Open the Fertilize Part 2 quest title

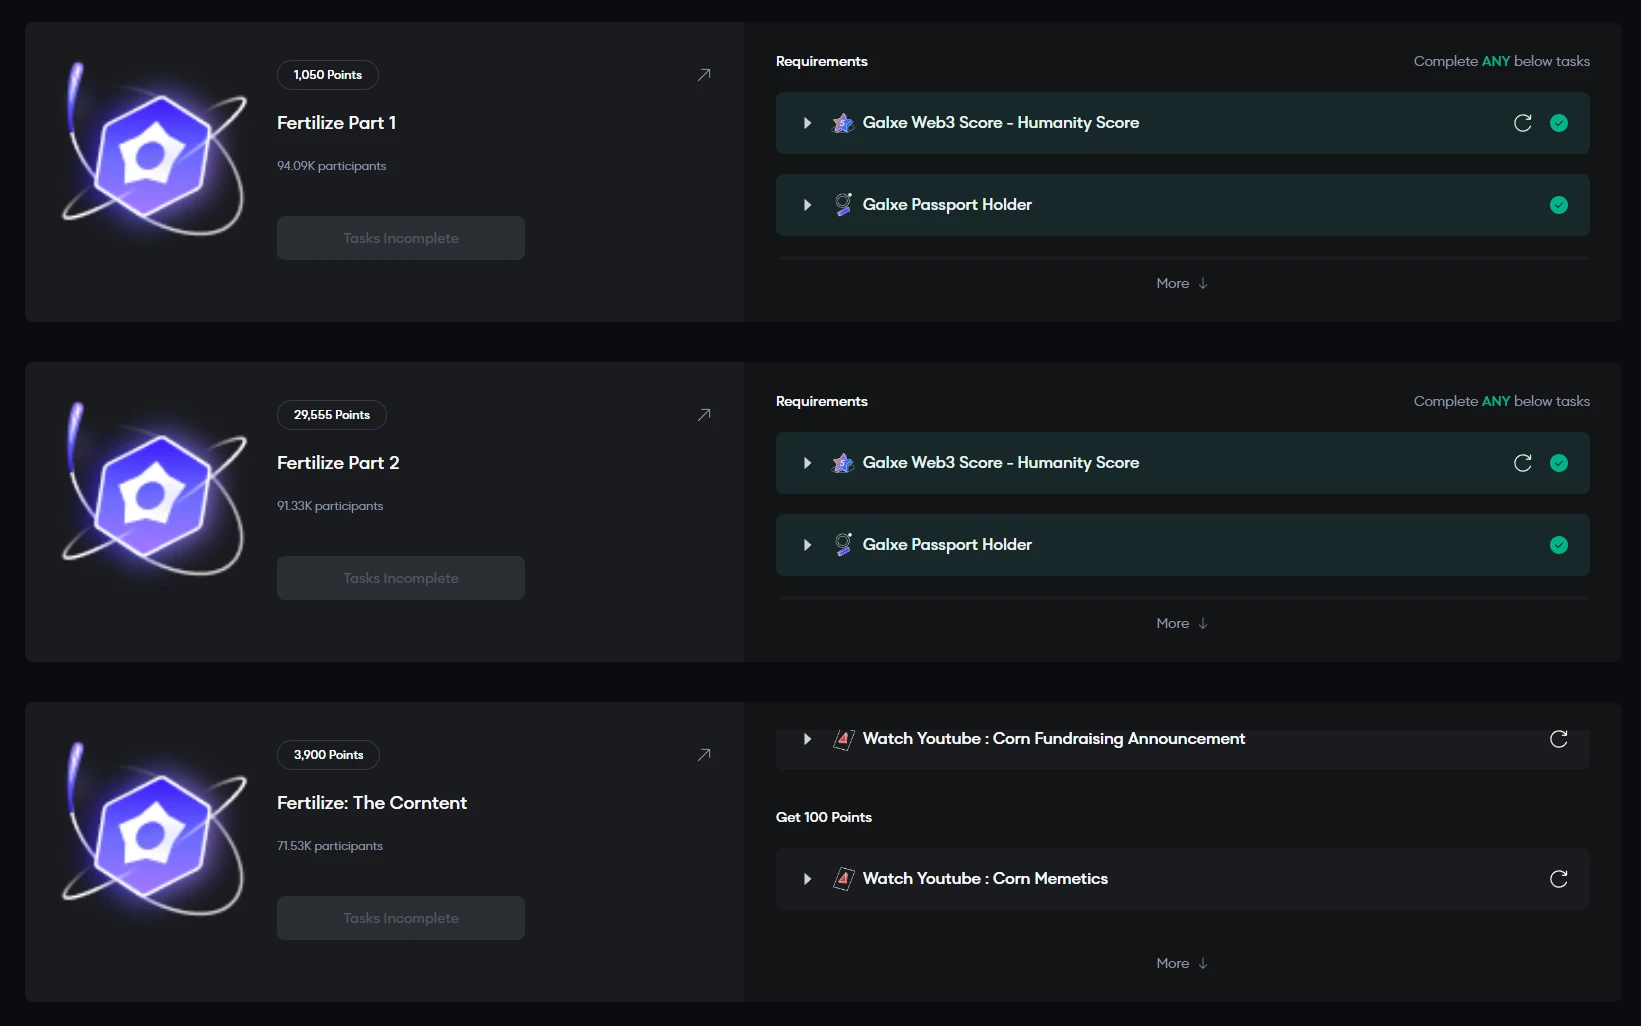click(338, 463)
